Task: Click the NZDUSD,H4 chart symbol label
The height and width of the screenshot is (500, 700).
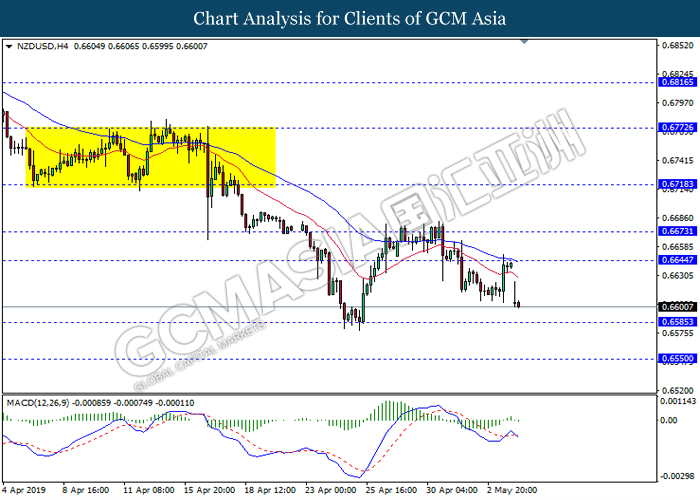Action: (42, 46)
